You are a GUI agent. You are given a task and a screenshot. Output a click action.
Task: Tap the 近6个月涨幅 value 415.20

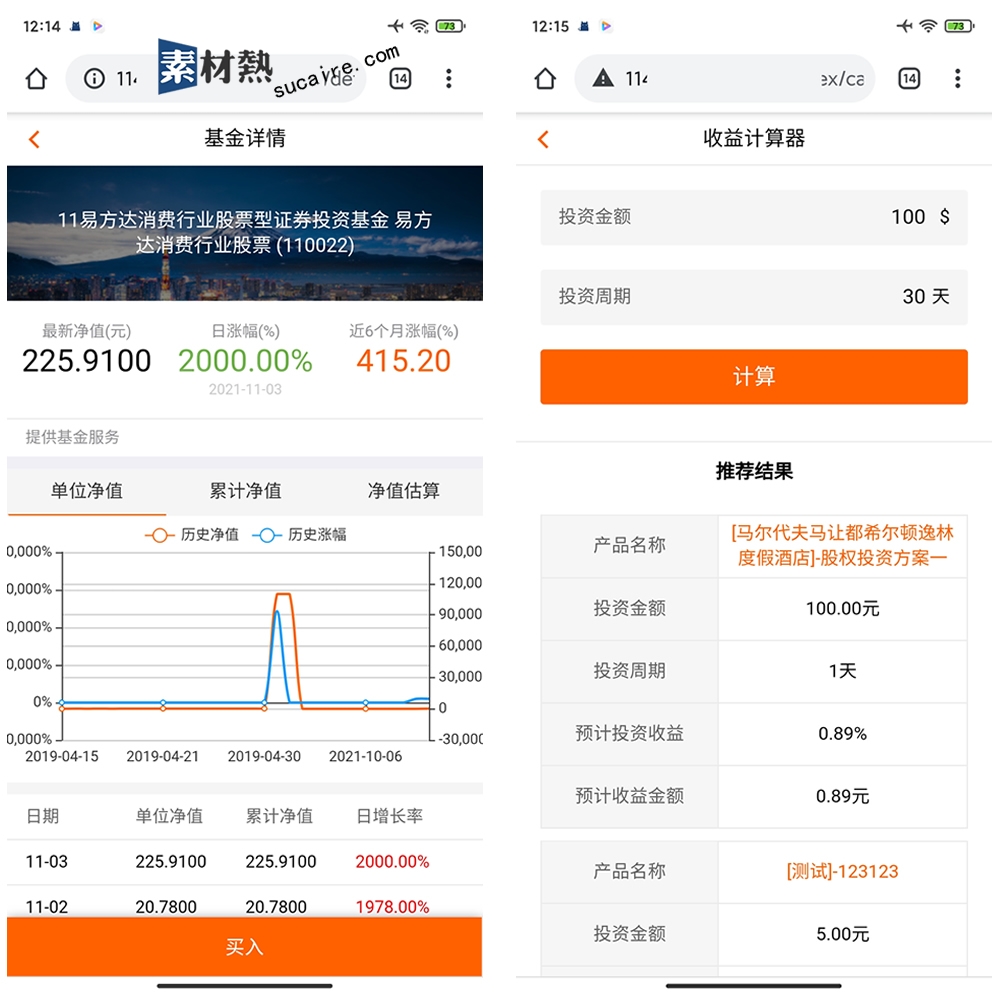404,360
